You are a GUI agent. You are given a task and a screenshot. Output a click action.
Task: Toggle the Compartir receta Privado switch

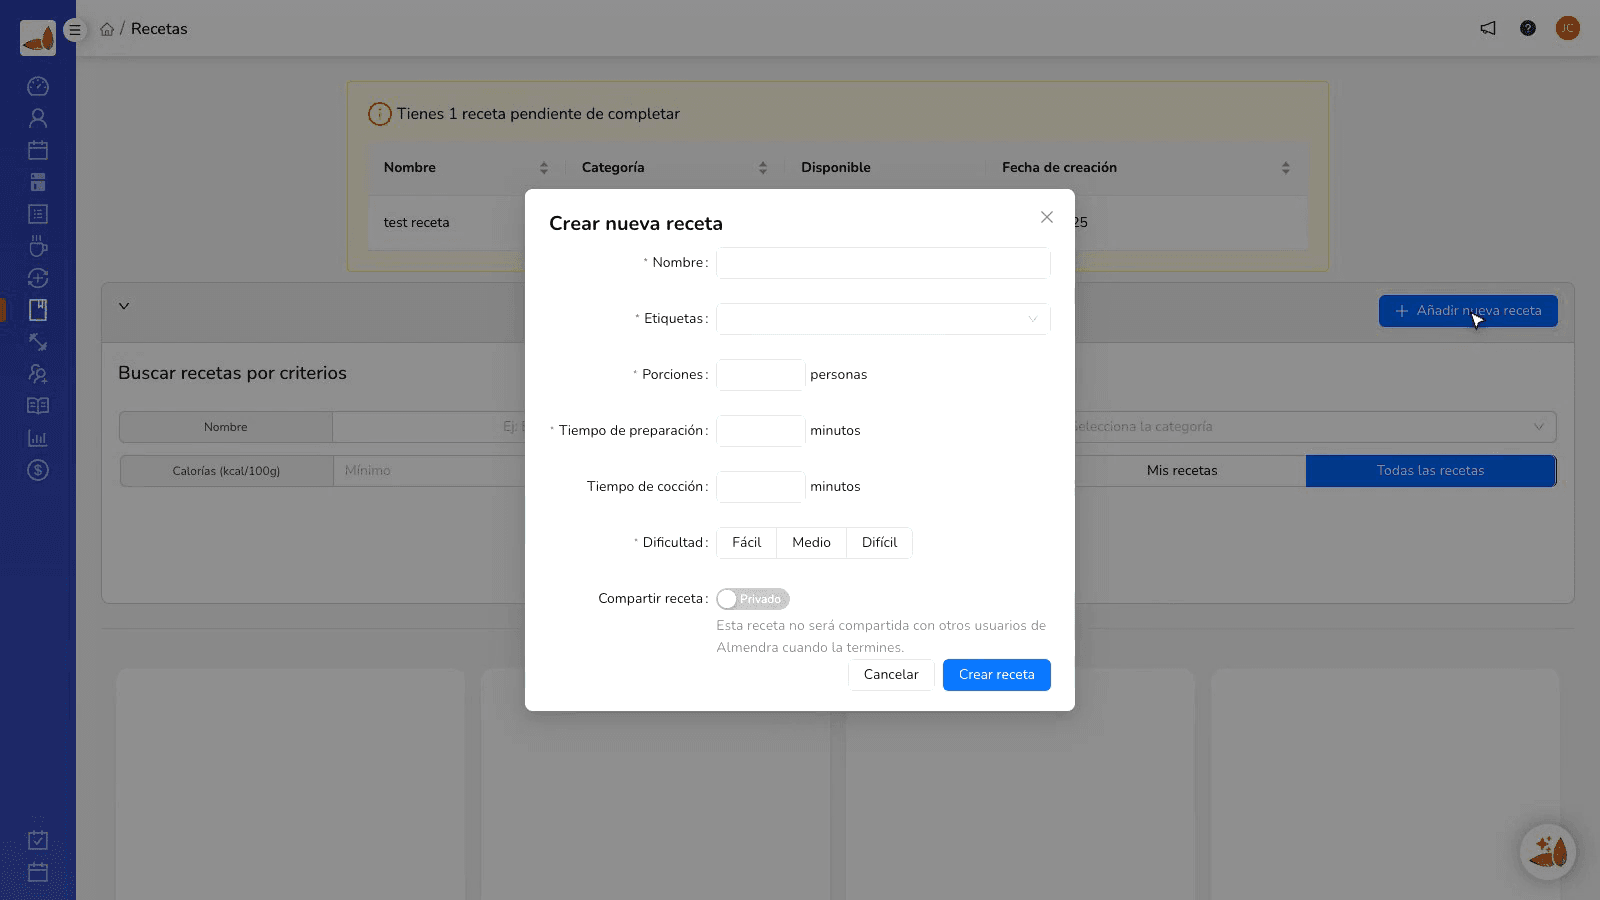tap(753, 599)
